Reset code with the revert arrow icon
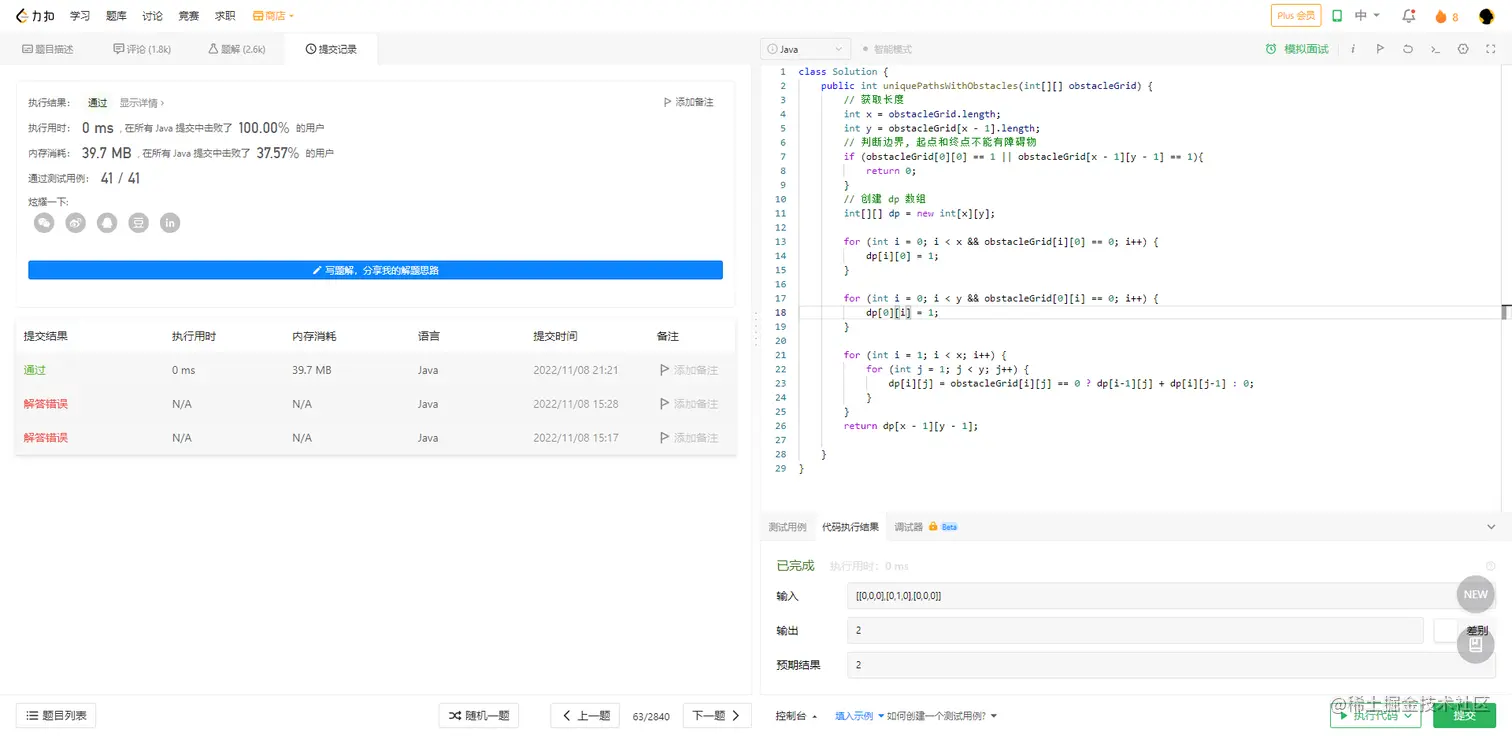This screenshot has width=1512, height=736. pyautogui.click(x=1408, y=49)
